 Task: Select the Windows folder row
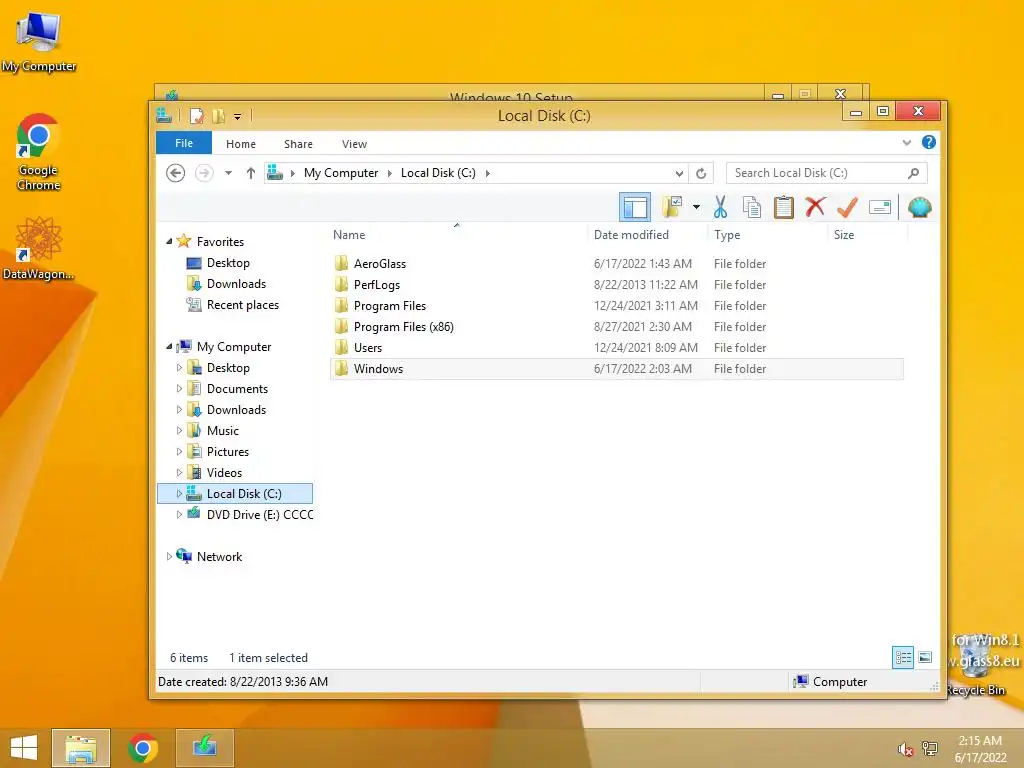(x=617, y=369)
